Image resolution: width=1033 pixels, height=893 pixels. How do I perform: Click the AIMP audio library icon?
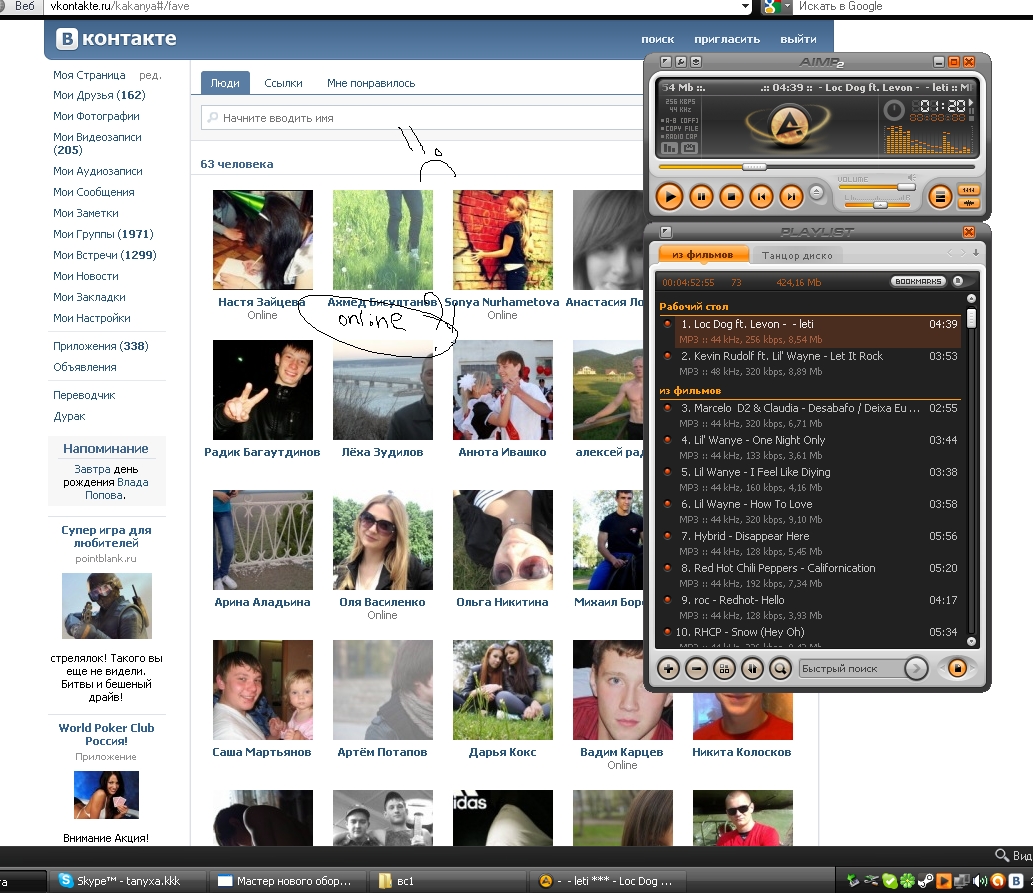point(689,148)
